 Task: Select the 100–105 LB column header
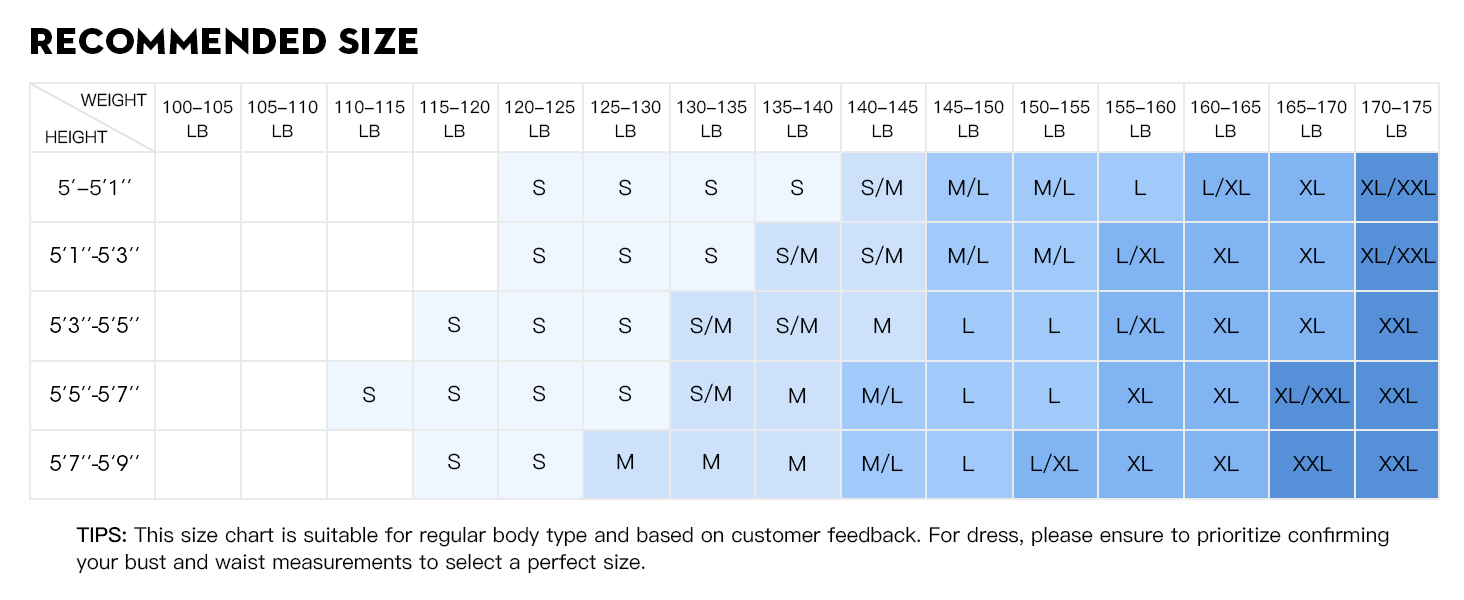(198, 118)
